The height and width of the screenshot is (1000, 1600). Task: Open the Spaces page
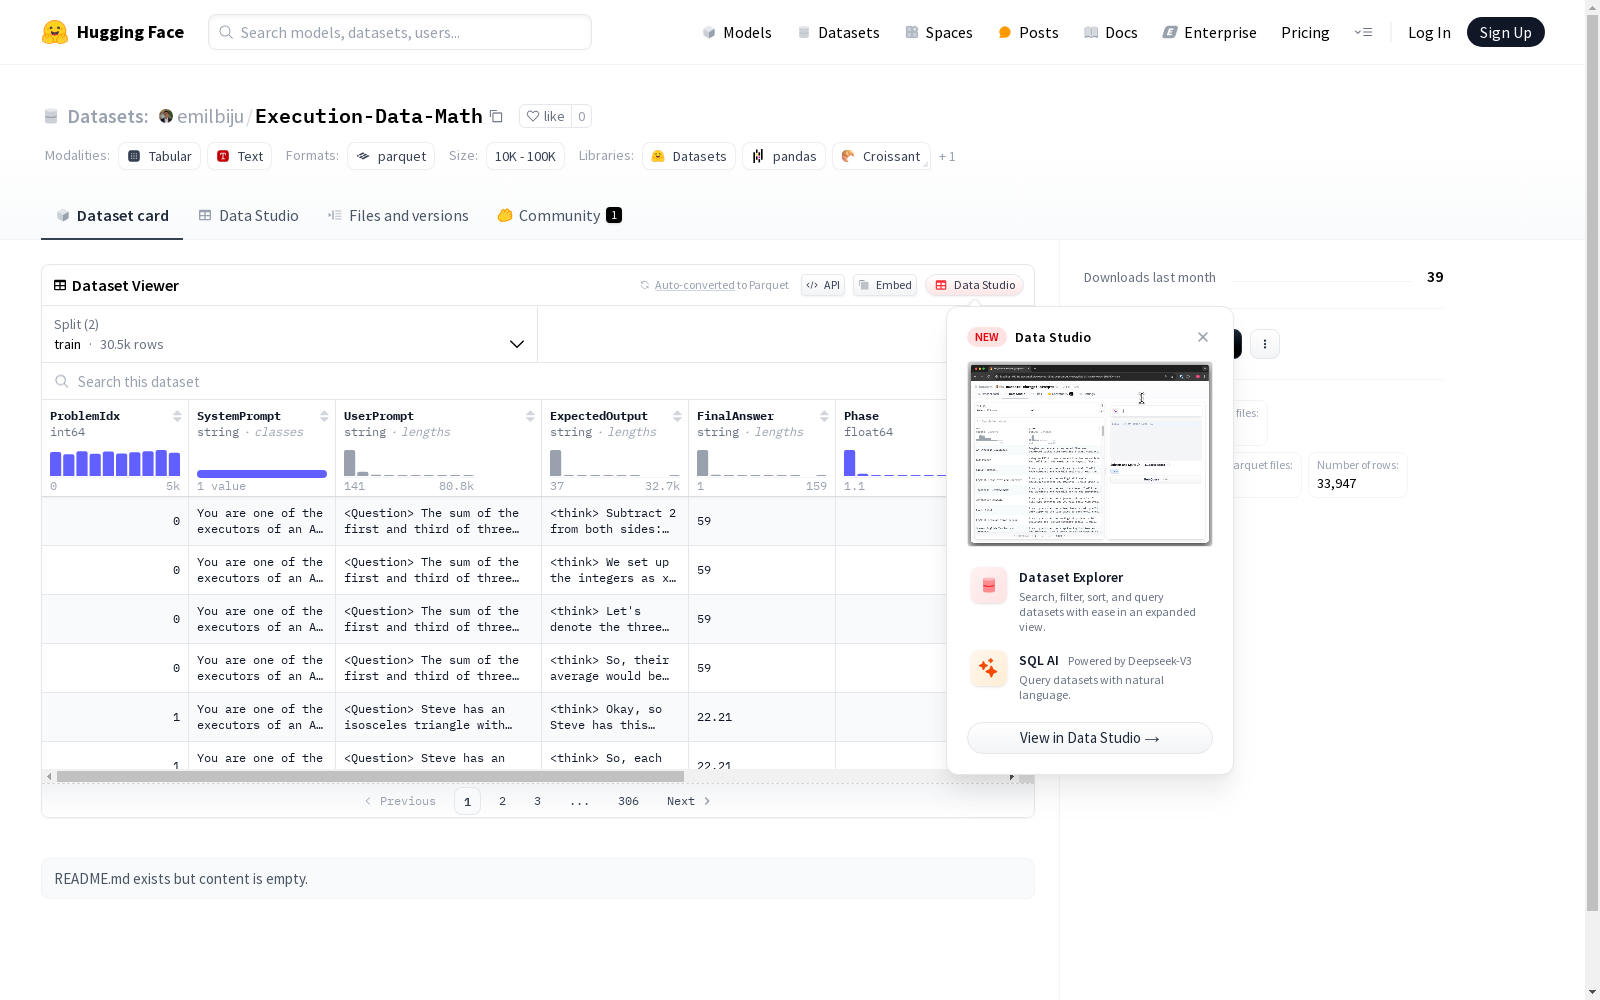coord(939,32)
